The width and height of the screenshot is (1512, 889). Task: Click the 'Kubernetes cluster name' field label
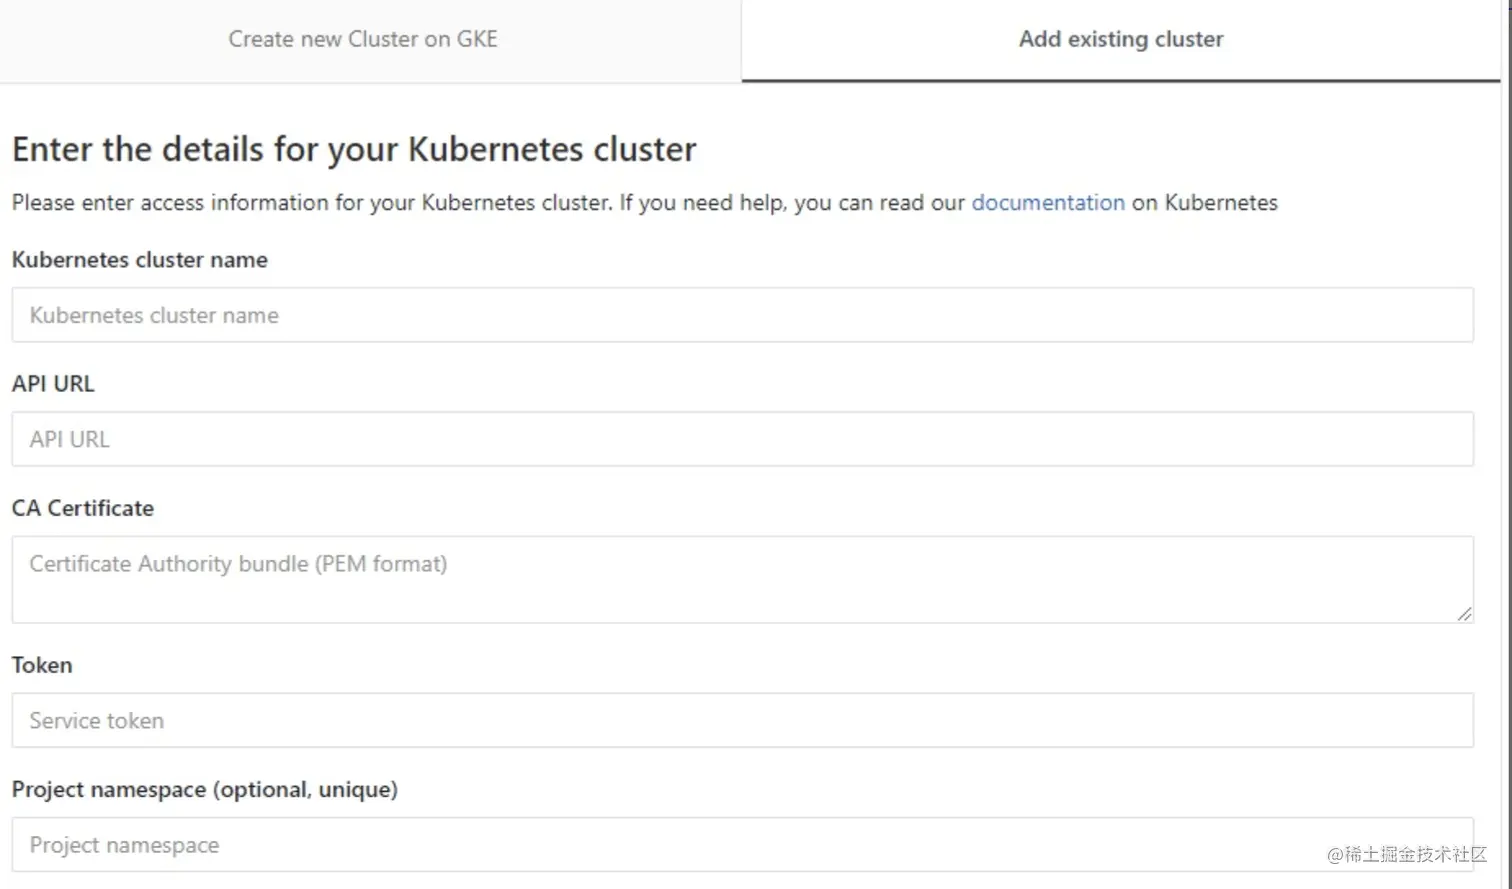139,260
